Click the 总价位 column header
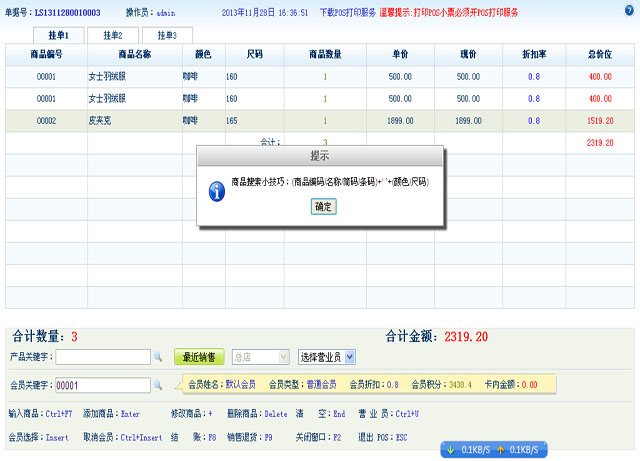 pyautogui.click(x=600, y=53)
